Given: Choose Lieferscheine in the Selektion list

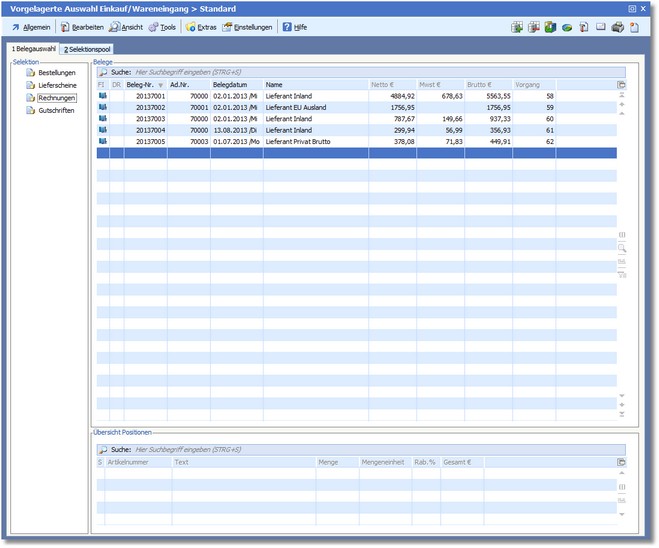Looking at the screenshot, I should 57,86.
